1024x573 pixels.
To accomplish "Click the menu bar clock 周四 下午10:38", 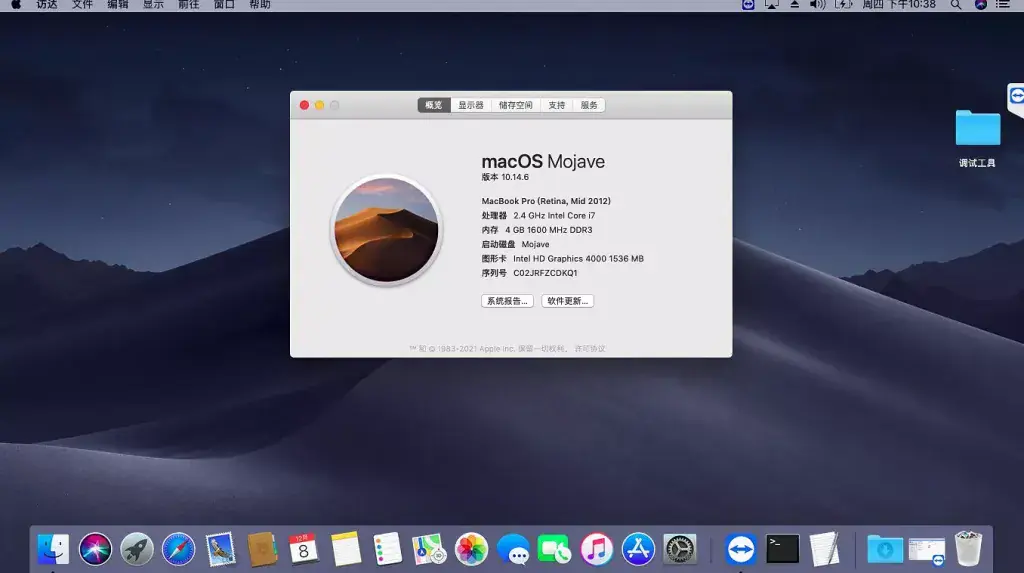I will coord(899,5).
